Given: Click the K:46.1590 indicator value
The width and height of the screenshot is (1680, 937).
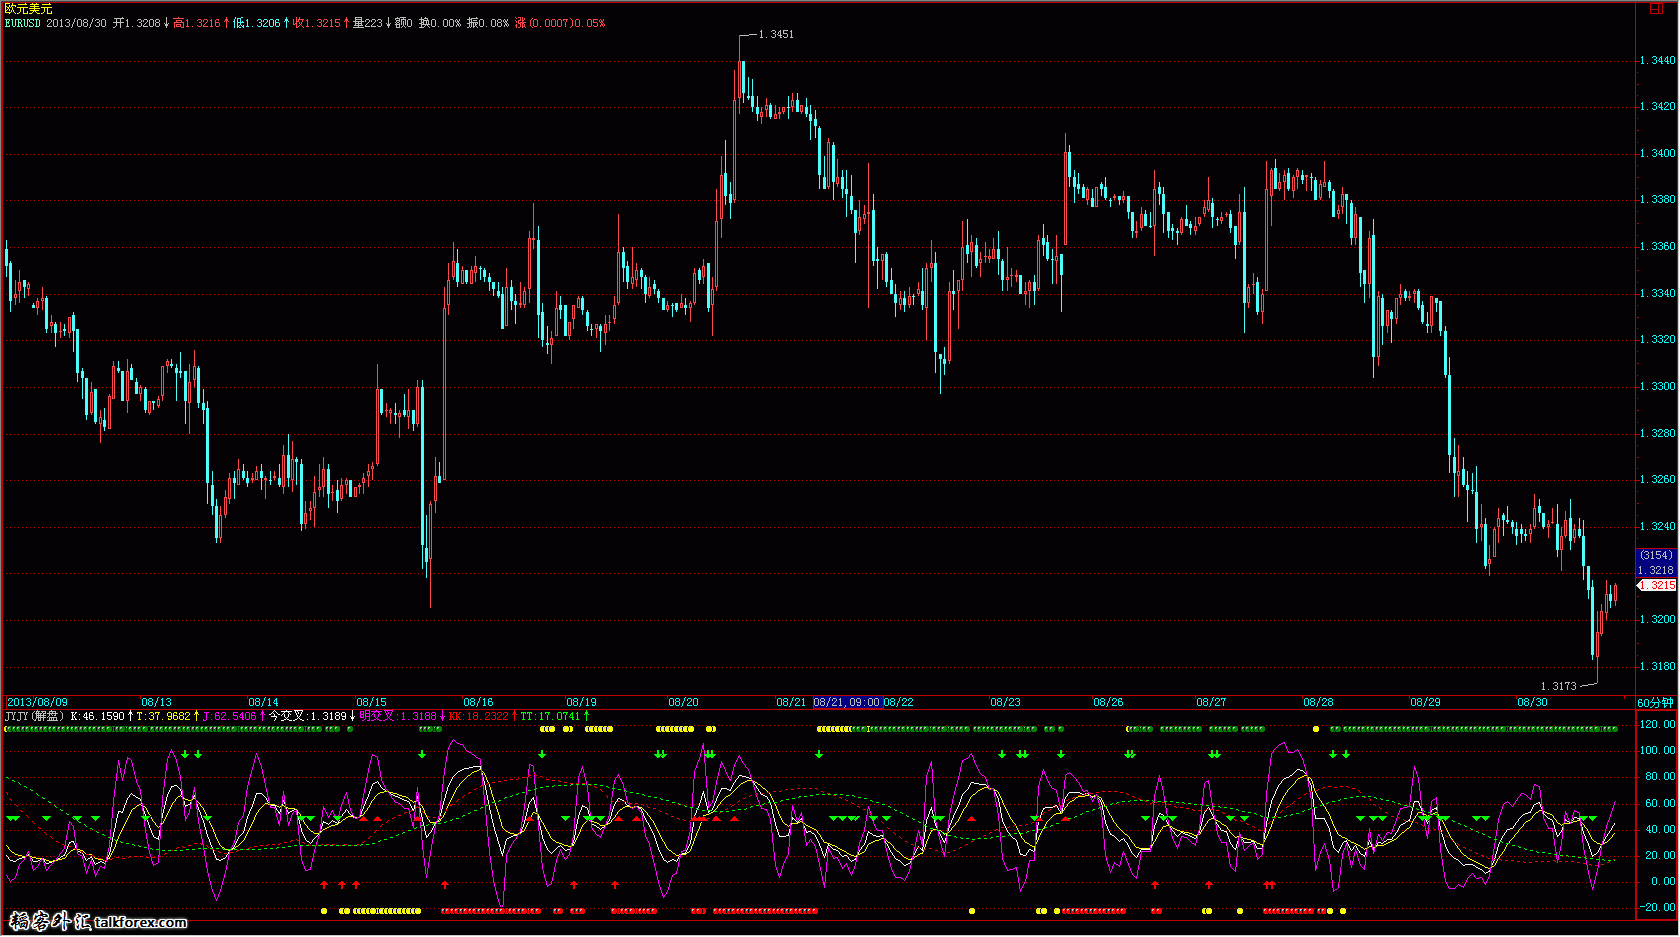Looking at the screenshot, I should (x=98, y=716).
